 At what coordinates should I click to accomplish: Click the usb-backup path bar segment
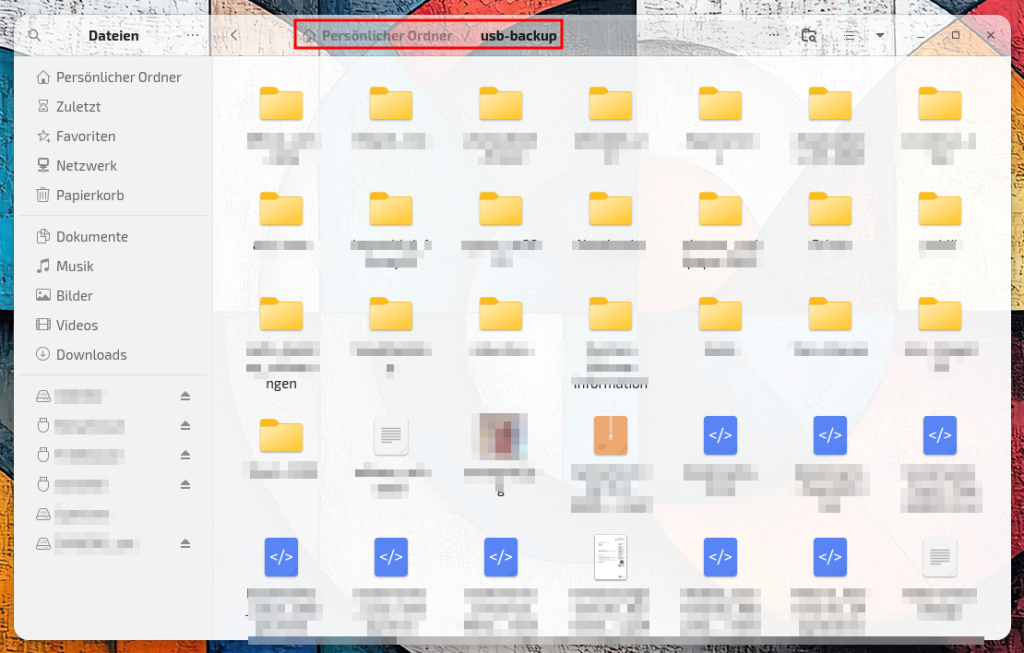[x=518, y=36]
